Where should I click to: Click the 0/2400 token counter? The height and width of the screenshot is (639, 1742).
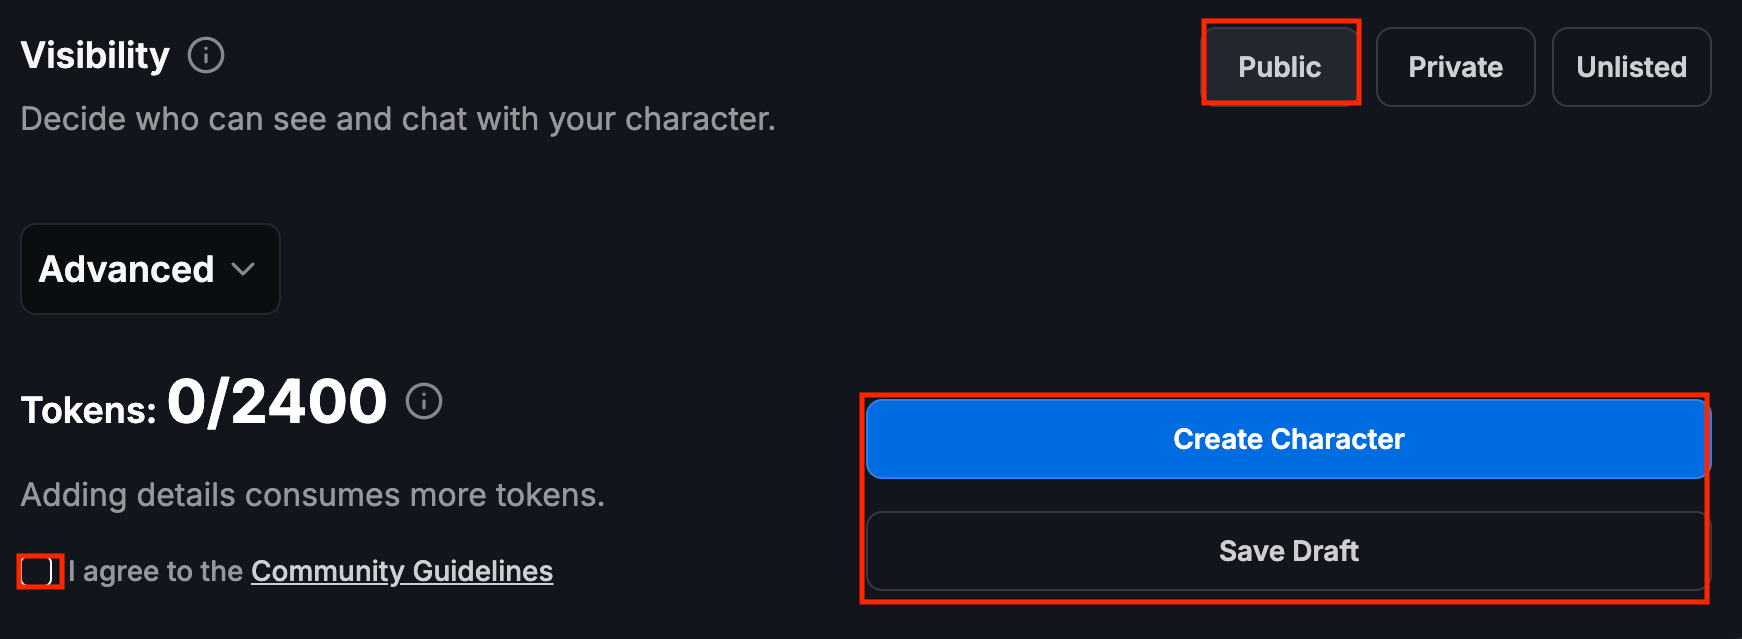click(277, 402)
